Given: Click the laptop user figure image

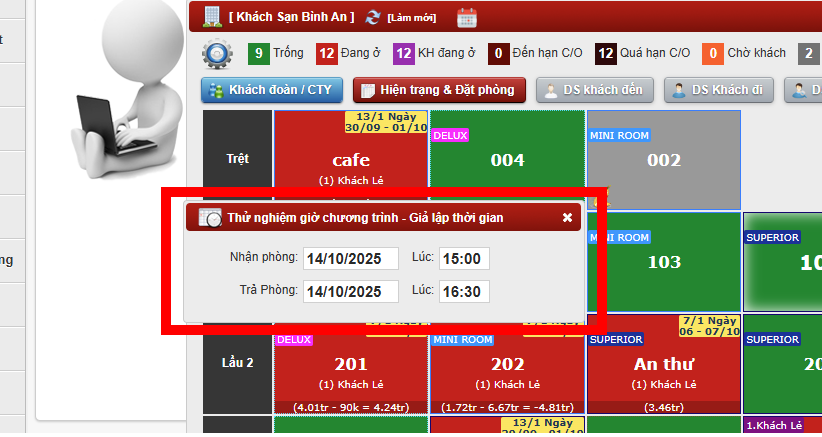Looking at the screenshot, I should pos(127,89).
